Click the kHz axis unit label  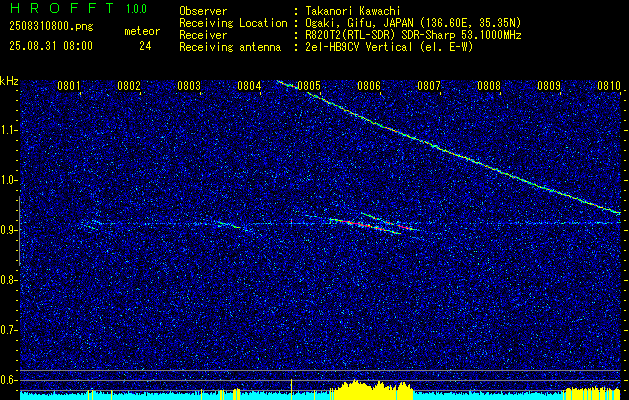[9, 81]
